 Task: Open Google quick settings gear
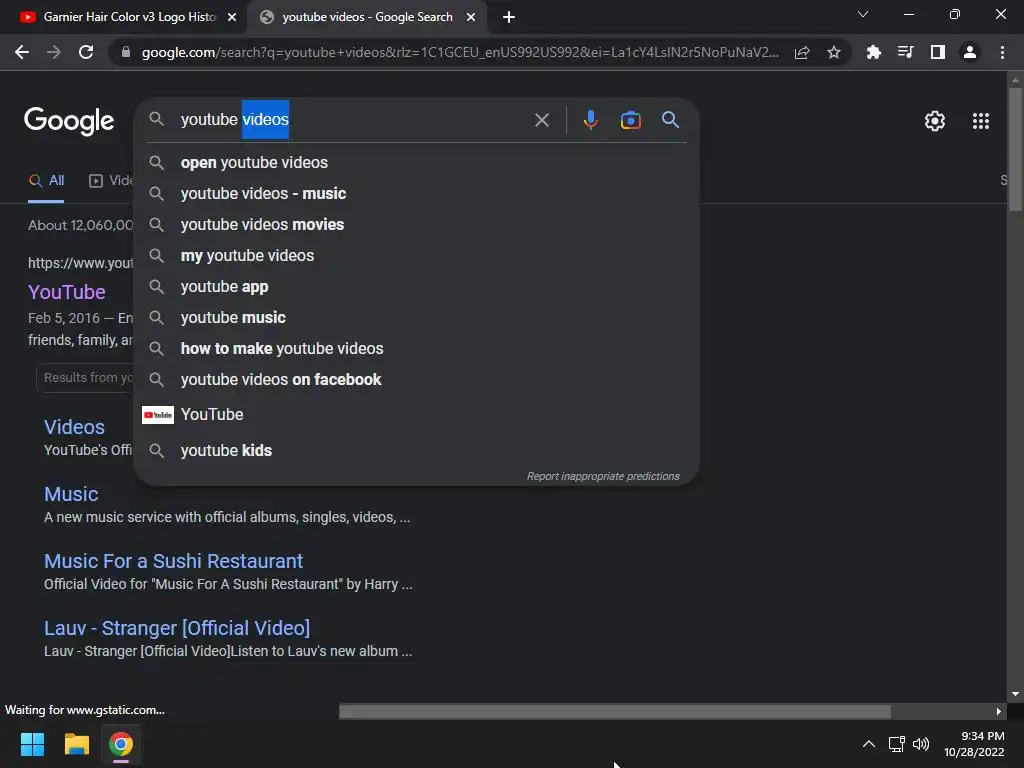tap(935, 121)
